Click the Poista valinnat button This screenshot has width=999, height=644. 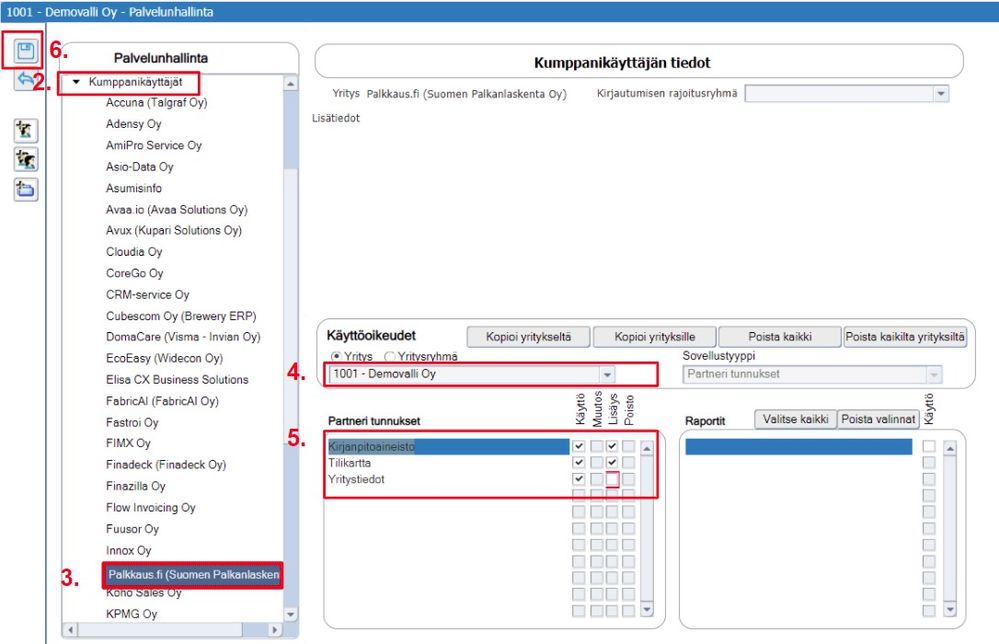(x=878, y=419)
